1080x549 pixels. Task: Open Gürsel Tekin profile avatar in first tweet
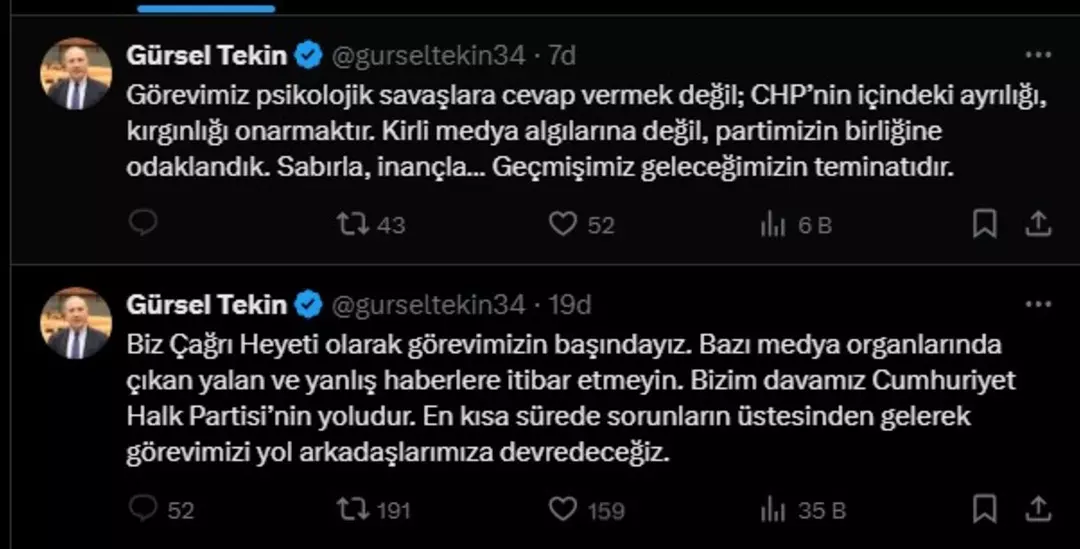[75, 76]
